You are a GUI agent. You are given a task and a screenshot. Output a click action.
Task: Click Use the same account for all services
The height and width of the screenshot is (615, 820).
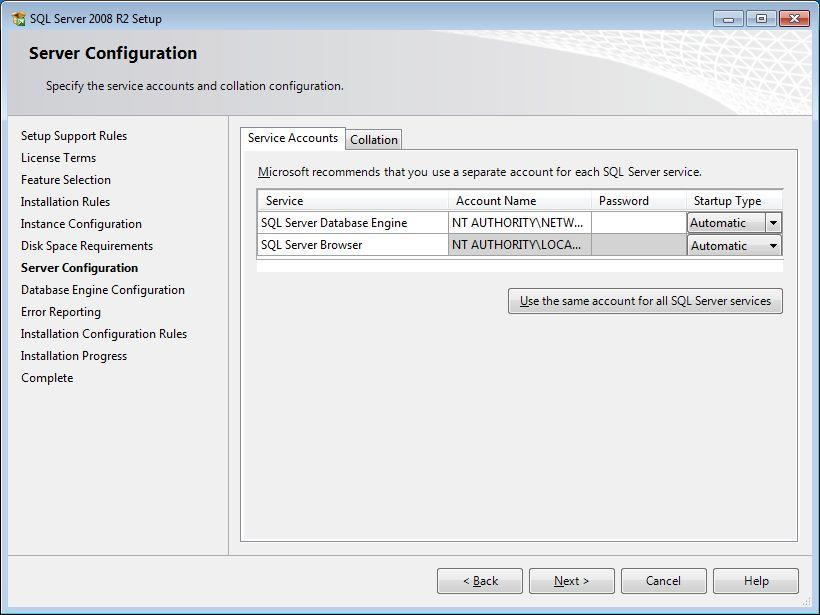645,301
